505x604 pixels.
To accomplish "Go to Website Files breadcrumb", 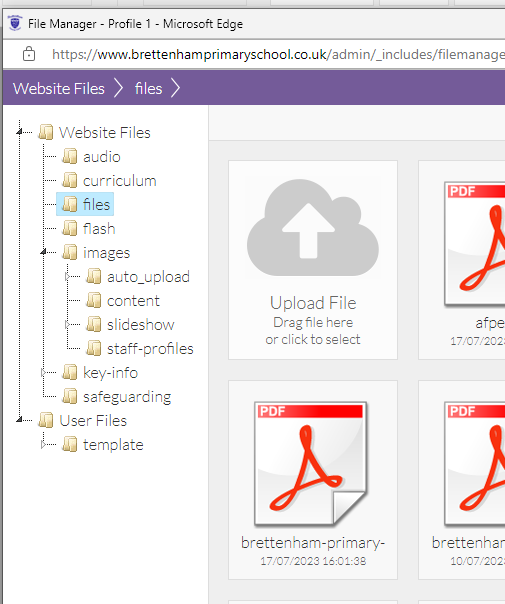I will [x=59, y=88].
